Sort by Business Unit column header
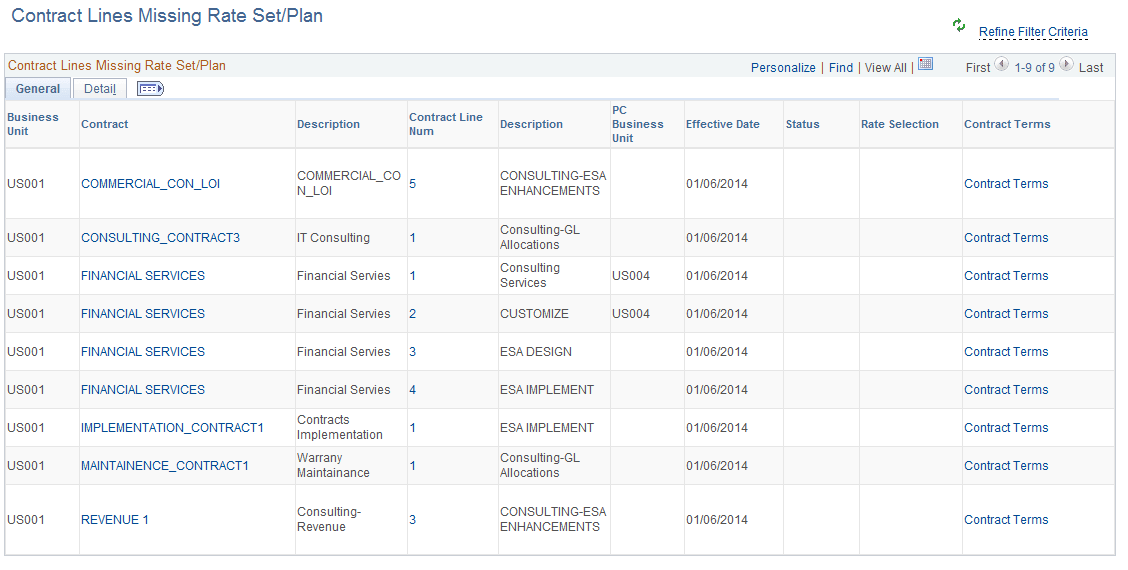Screen dimensions: 1128x570 click(x=33, y=124)
